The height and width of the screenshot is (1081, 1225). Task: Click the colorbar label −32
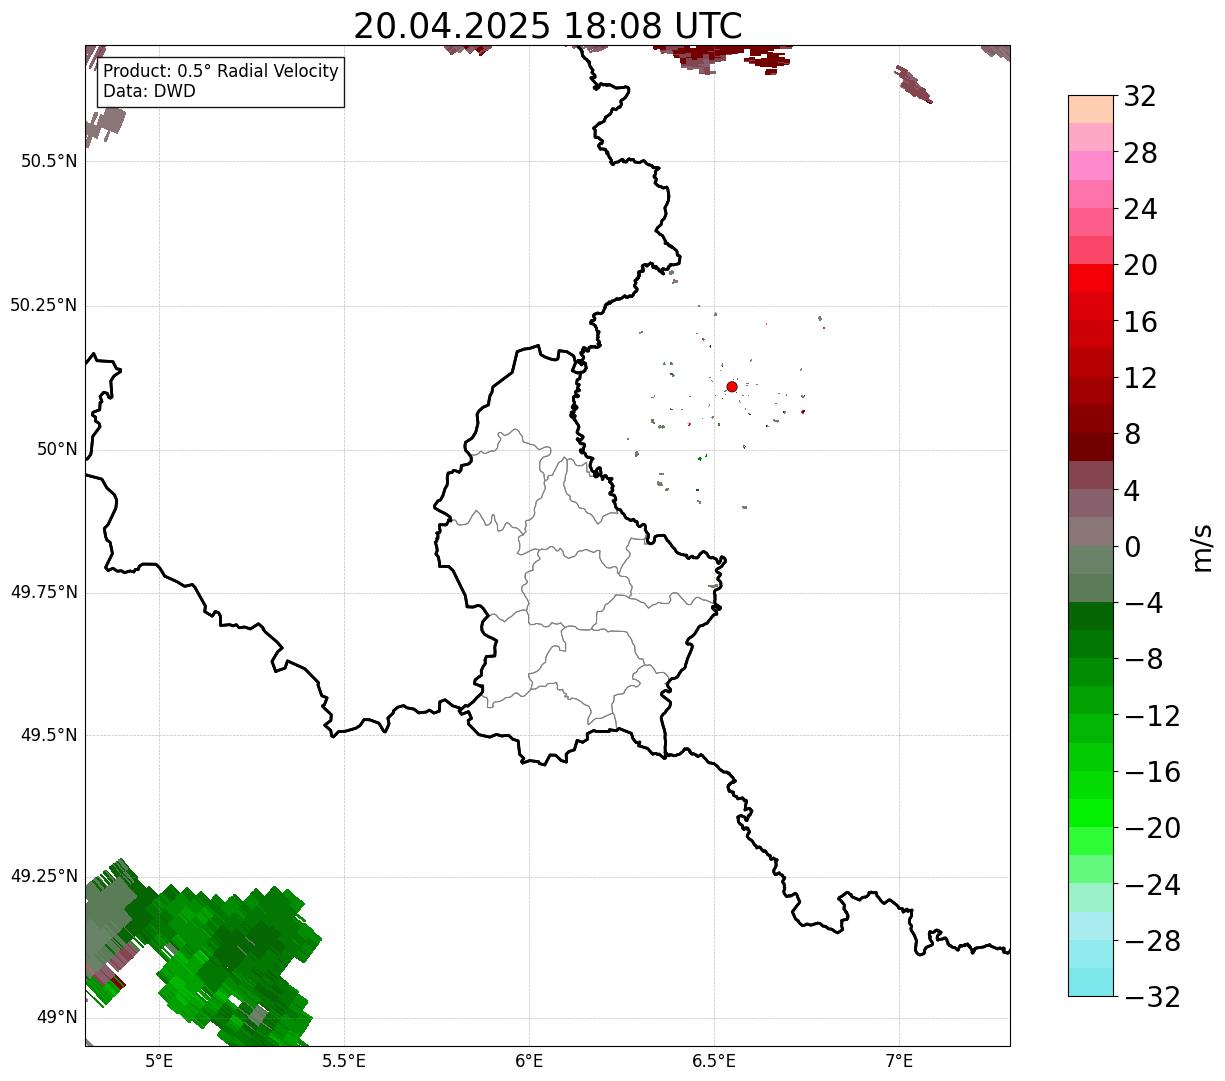1152,997
